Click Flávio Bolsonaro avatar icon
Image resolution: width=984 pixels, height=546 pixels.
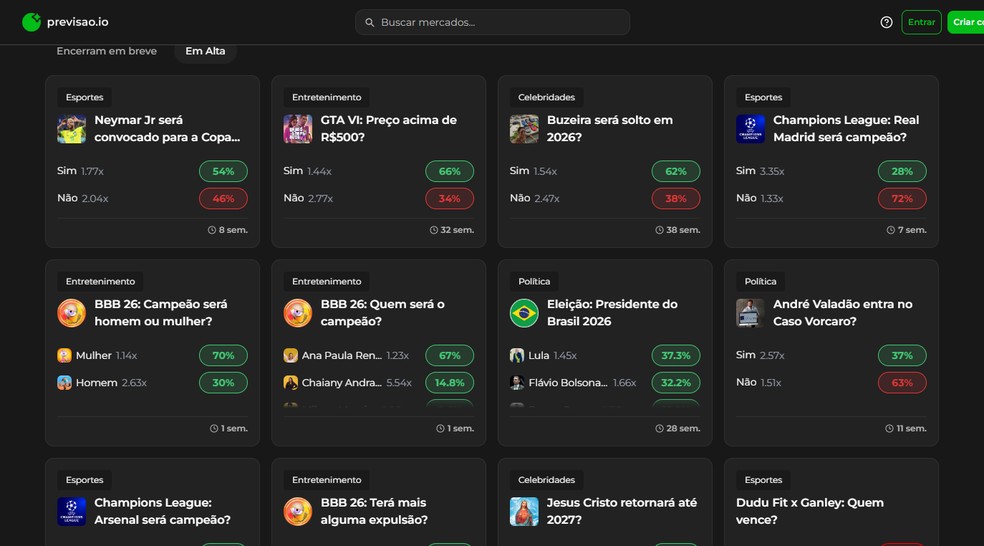point(516,382)
